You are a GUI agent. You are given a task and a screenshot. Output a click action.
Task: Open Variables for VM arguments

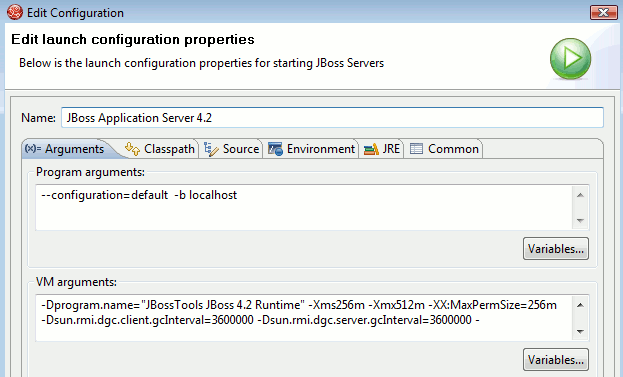point(555,360)
